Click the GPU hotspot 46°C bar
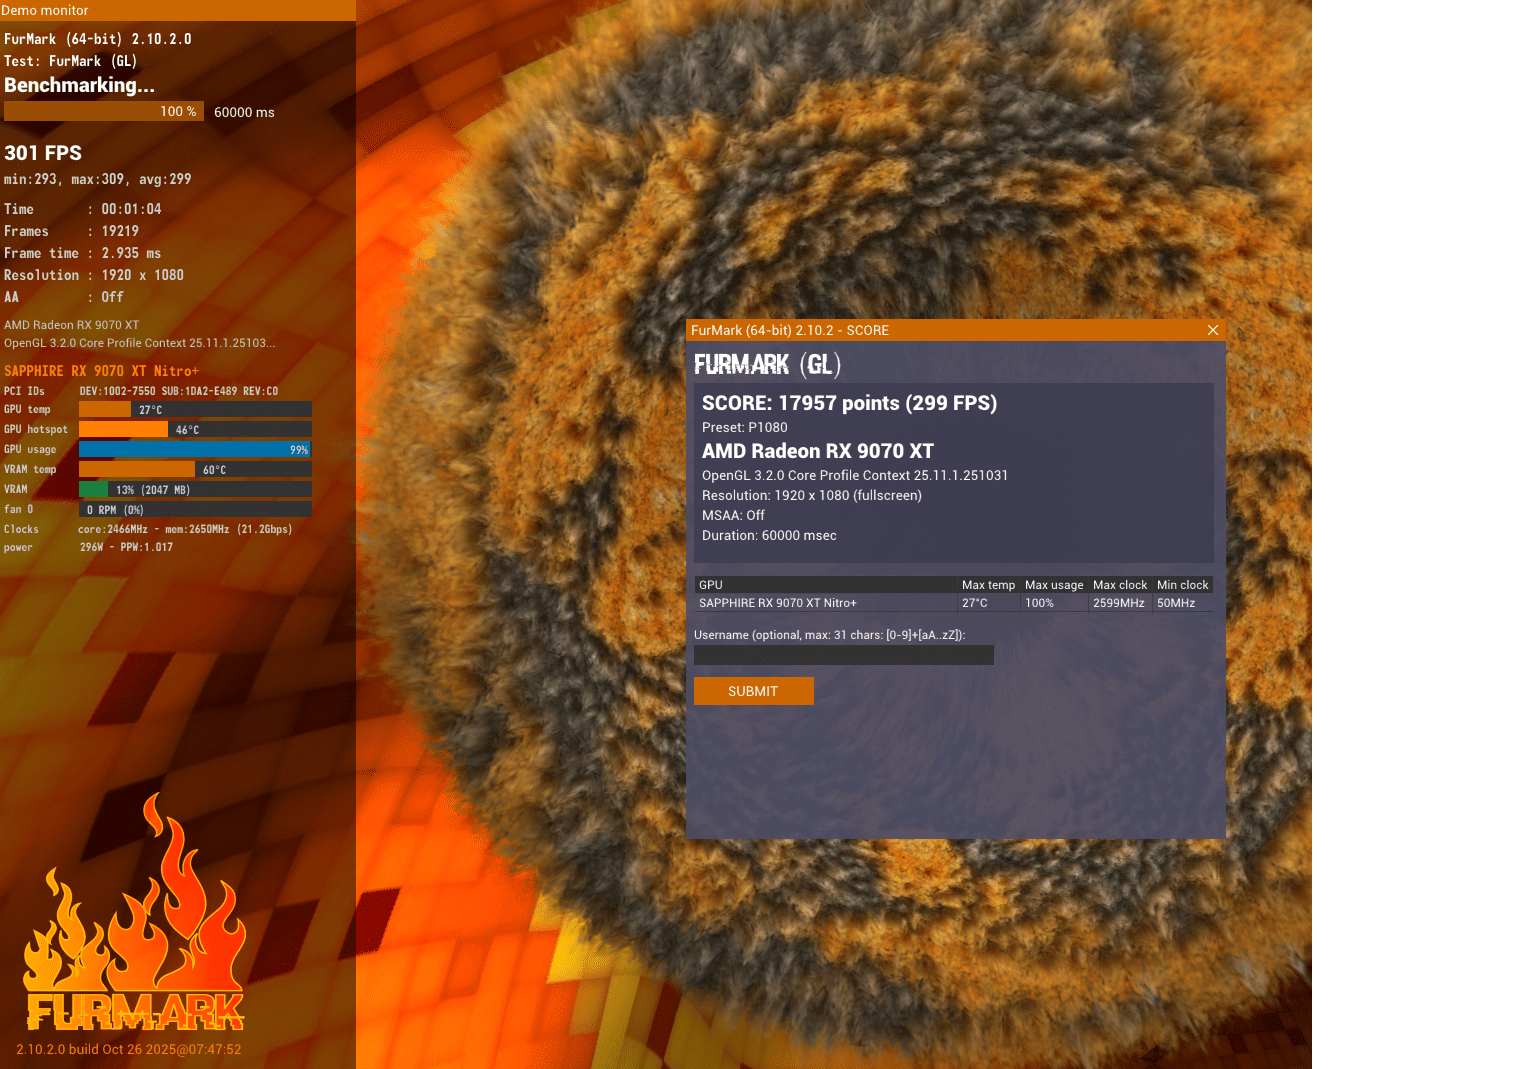 point(195,429)
